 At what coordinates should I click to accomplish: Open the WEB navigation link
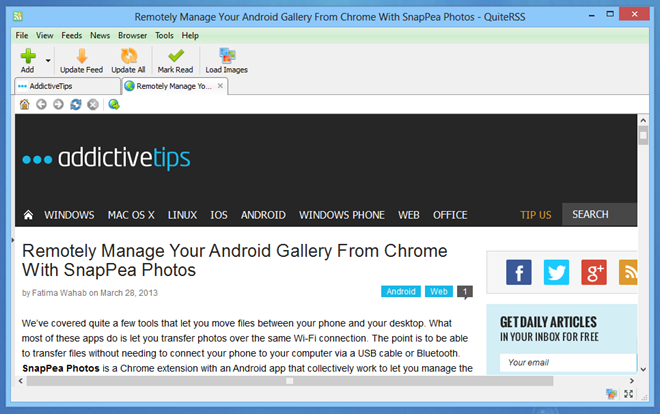[409, 215]
